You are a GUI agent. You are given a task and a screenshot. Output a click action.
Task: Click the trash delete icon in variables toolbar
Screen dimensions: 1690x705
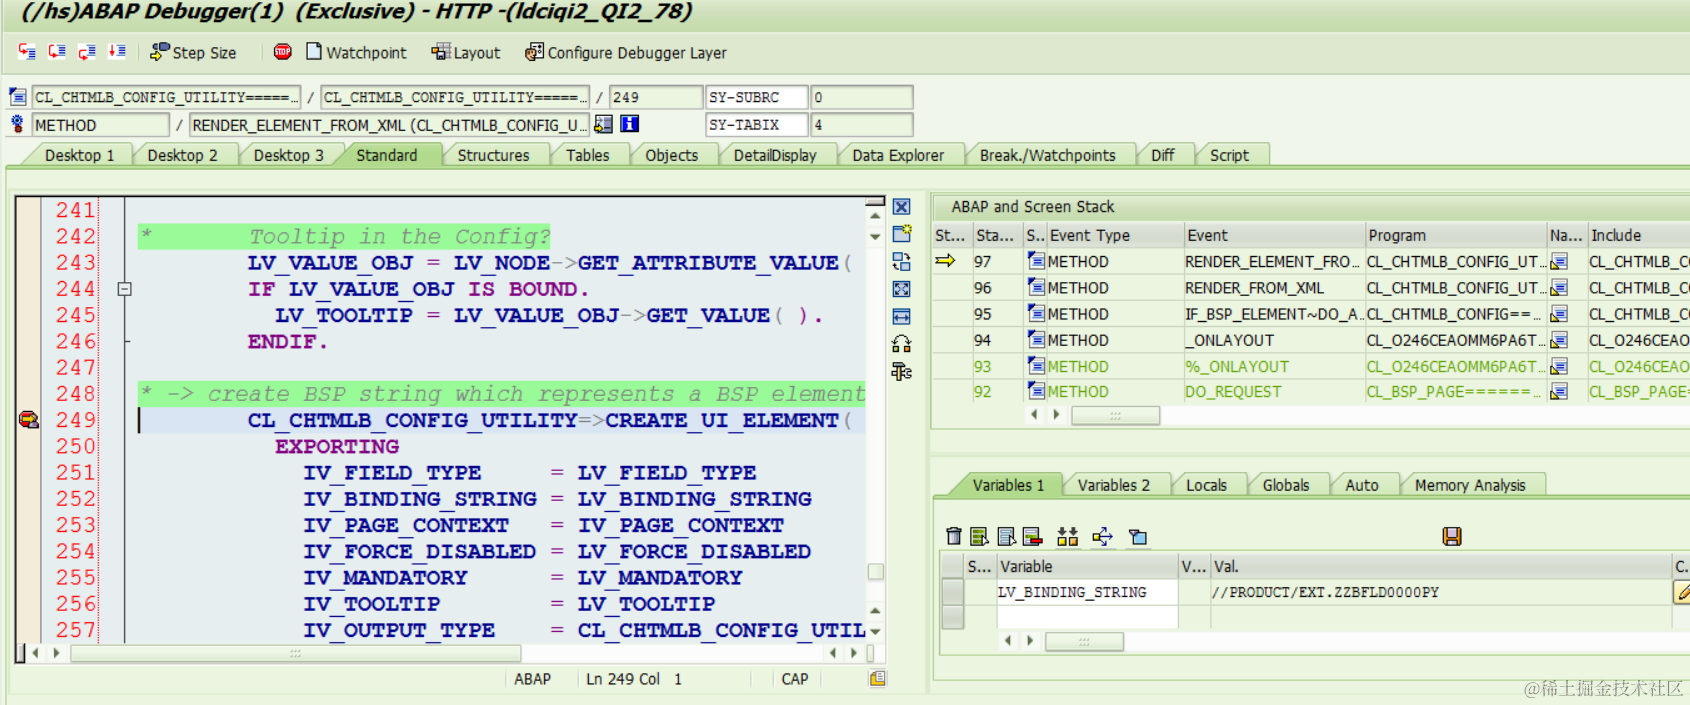[x=953, y=537]
